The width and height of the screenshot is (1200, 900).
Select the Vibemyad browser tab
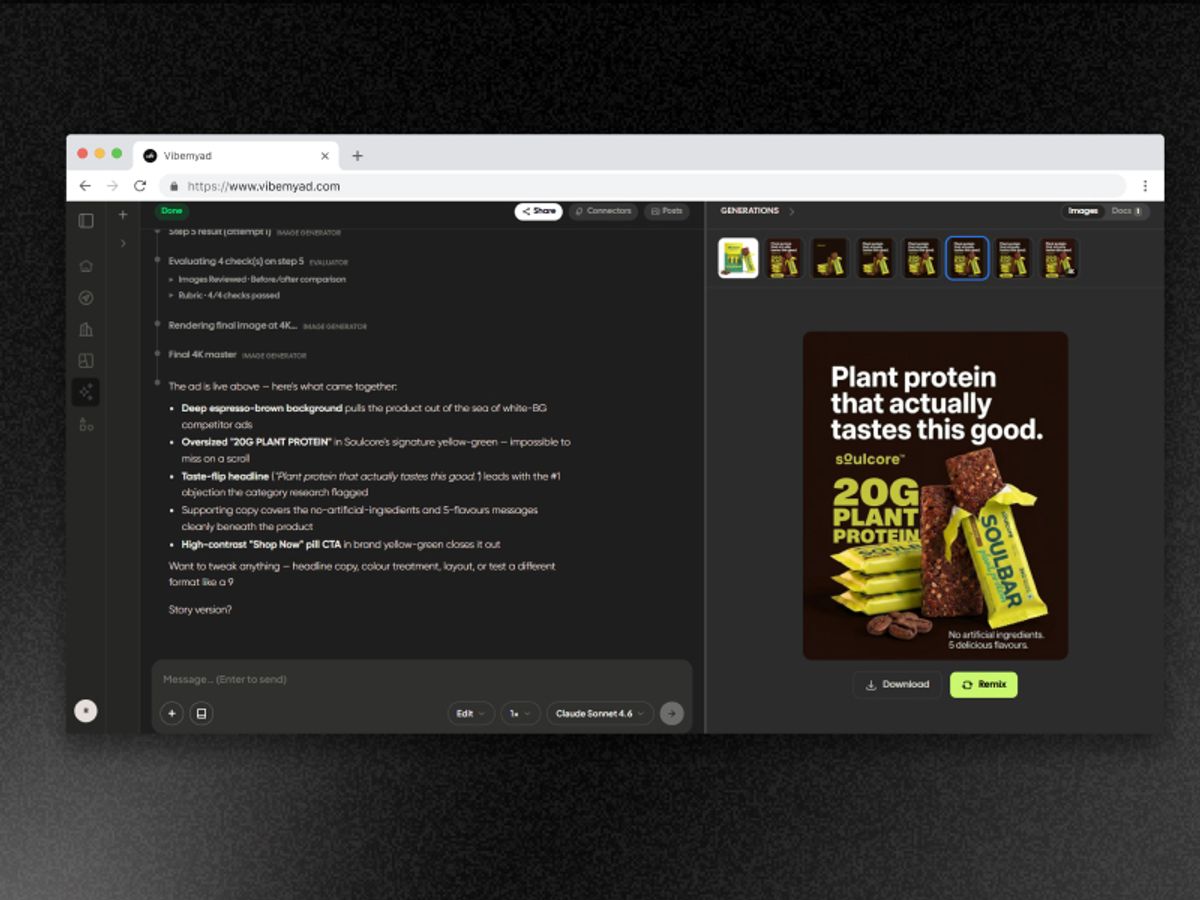click(236, 156)
